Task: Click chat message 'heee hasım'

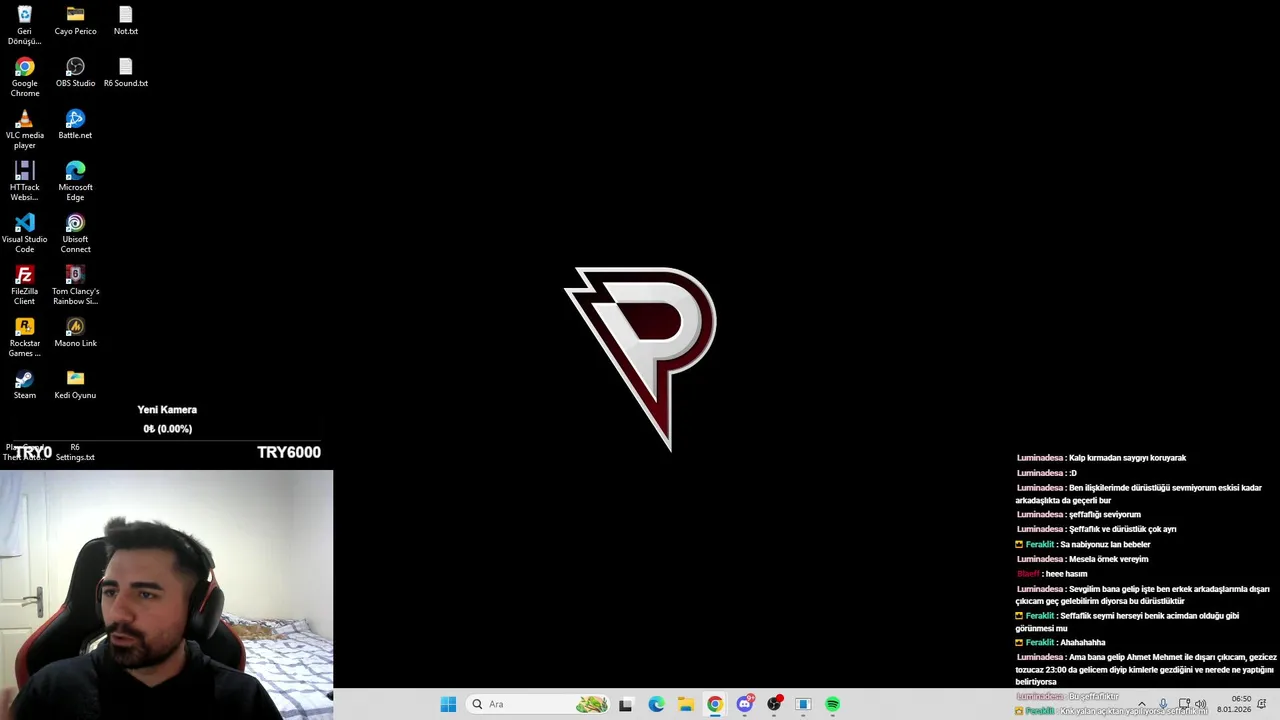Action: coord(1066,574)
